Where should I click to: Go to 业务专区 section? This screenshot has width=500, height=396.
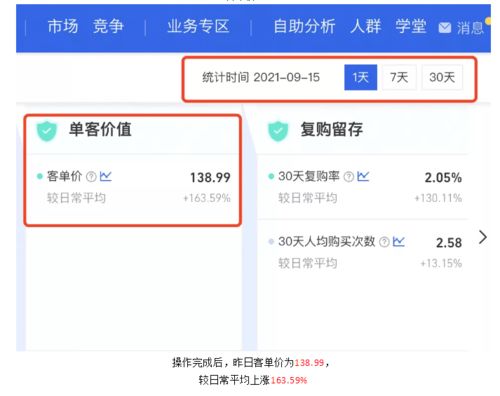pyautogui.click(x=198, y=26)
